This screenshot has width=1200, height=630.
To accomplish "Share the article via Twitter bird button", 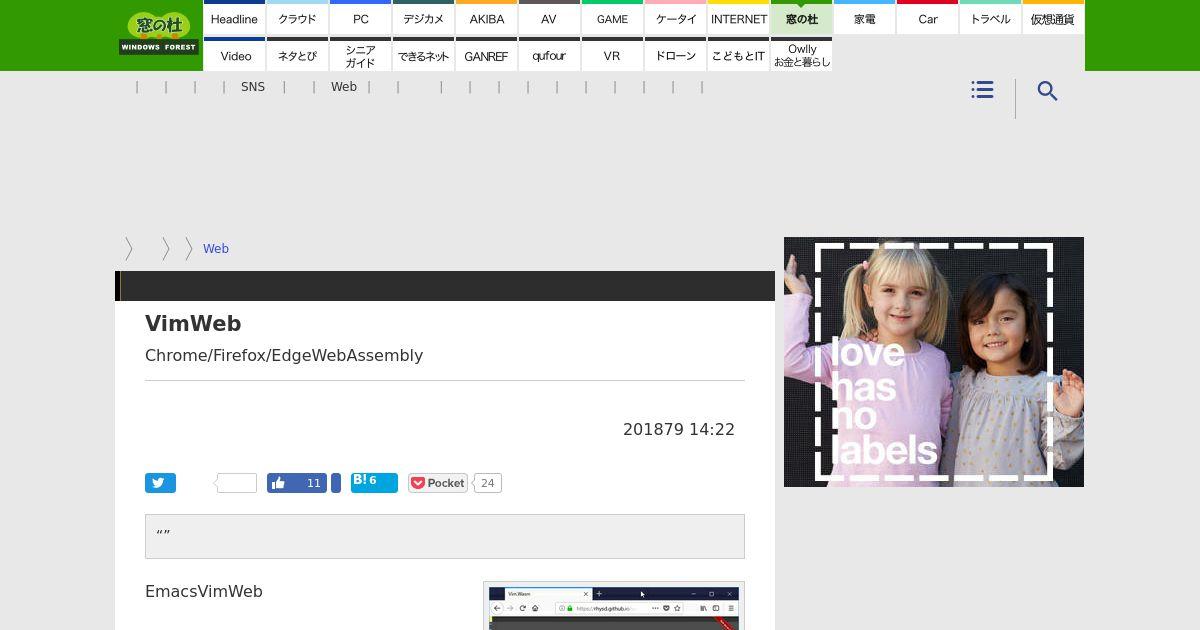I will coord(160,483).
